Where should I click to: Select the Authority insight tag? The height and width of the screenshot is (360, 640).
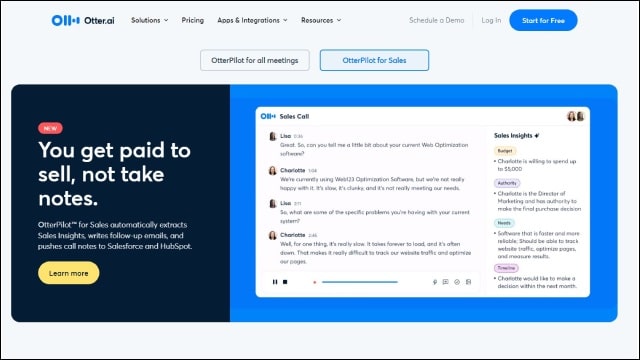click(x=507, y=183)
